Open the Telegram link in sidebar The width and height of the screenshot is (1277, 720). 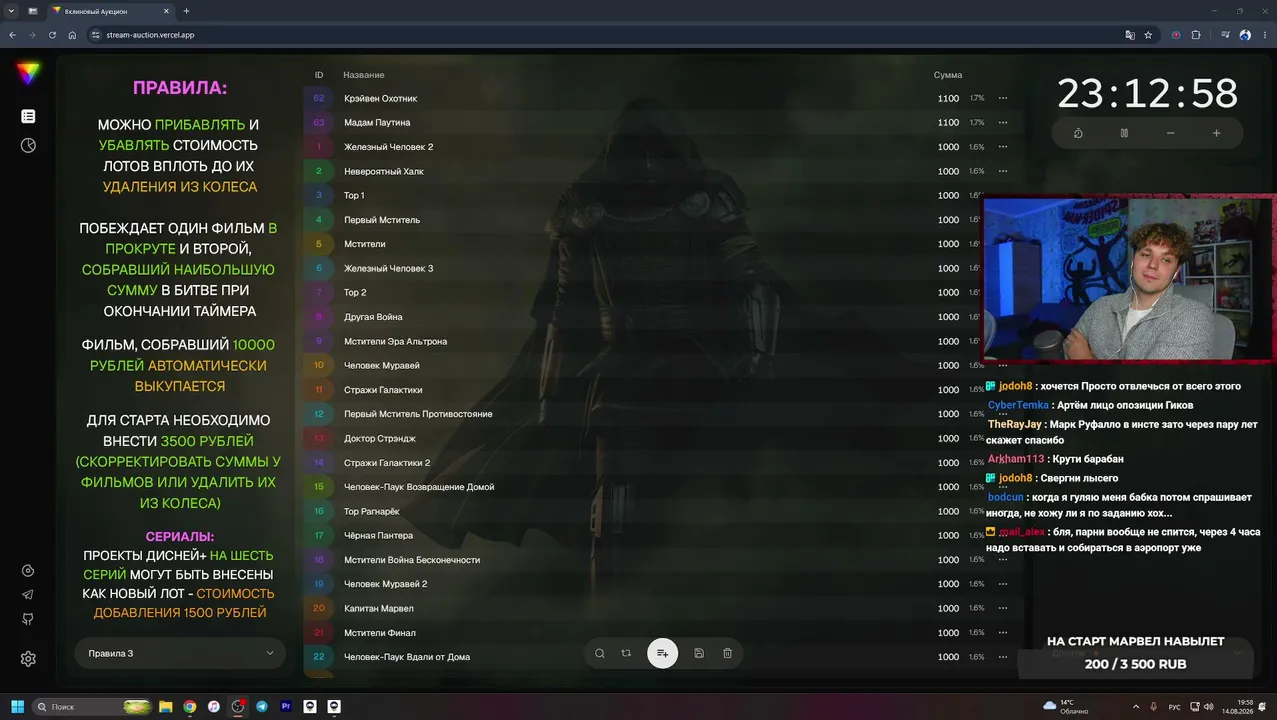pos(28,595)
